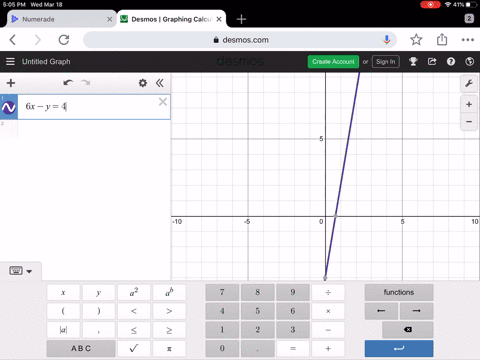This screenshot has height=360, width=480.
Task: Tap the open parenthesis key
Action: (x=63, y=311)
